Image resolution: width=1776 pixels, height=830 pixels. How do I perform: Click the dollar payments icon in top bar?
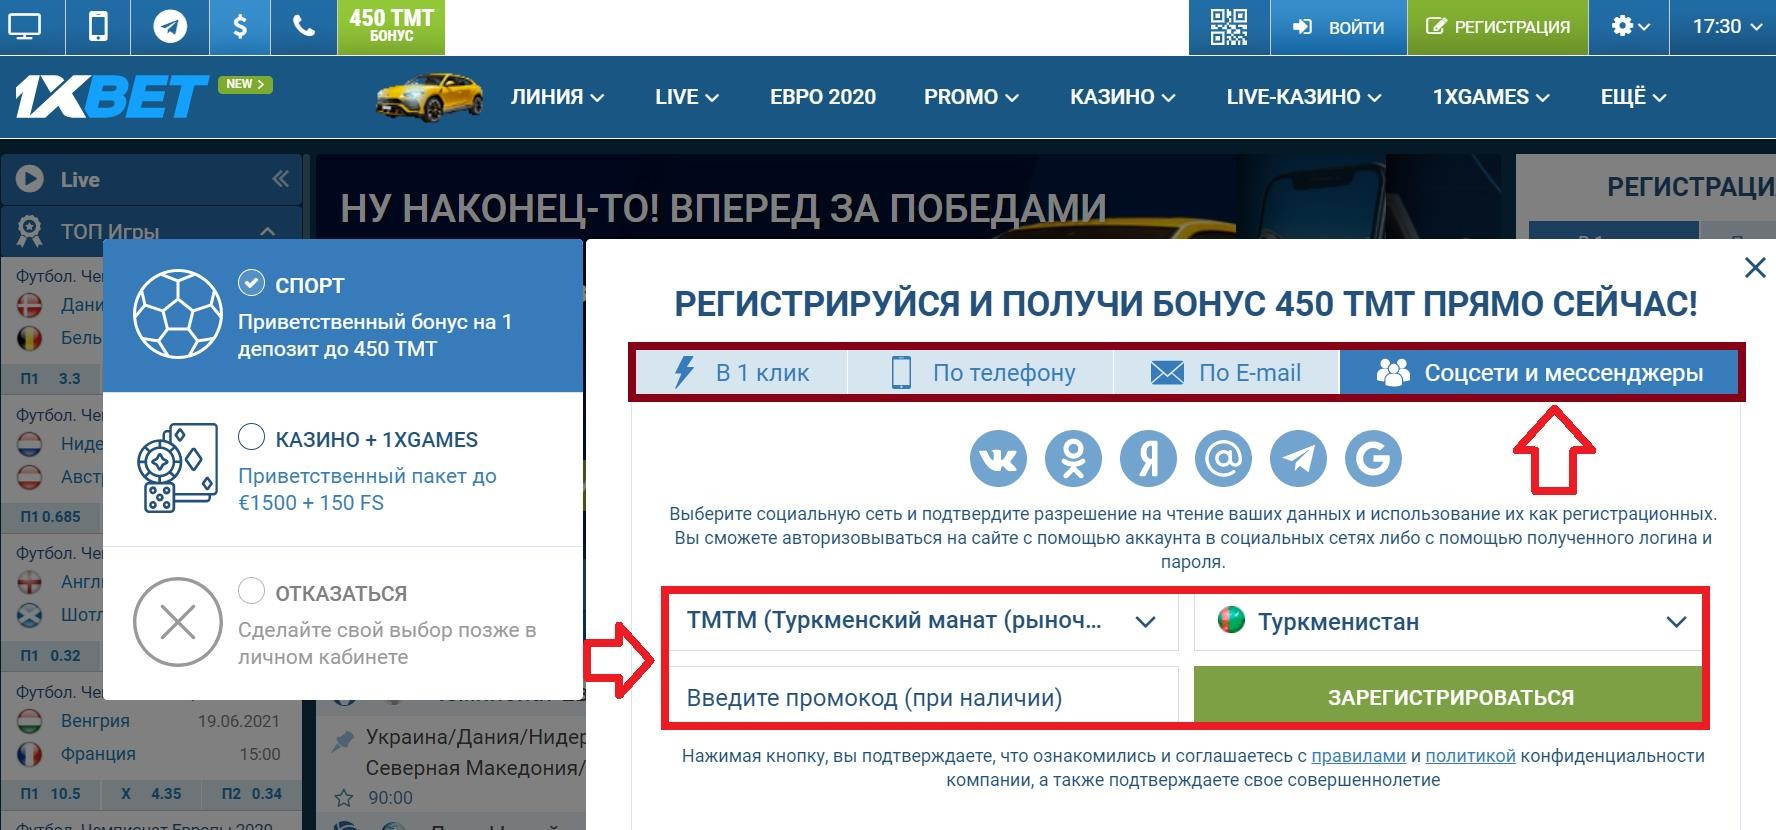tap(240, 26)
